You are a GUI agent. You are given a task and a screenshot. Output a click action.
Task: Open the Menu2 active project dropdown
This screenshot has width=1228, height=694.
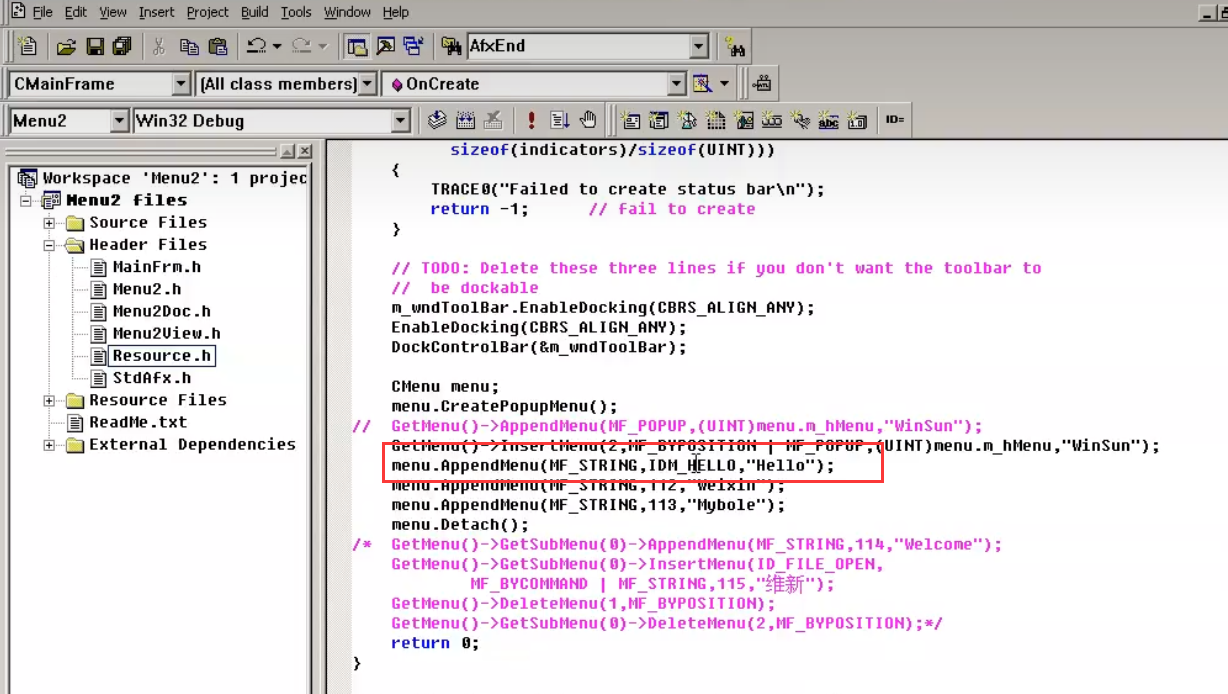point(119,121)
